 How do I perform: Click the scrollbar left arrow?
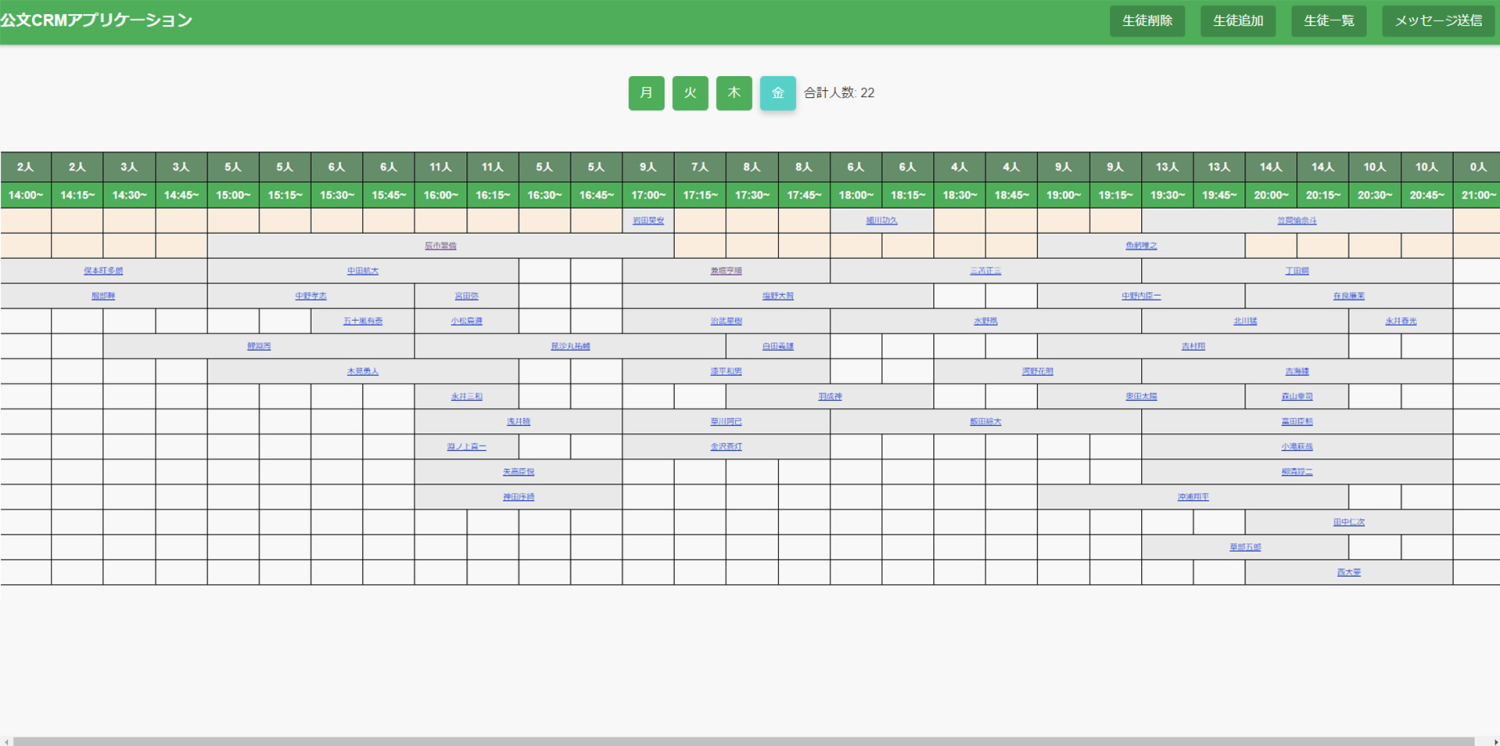(5, 741)
